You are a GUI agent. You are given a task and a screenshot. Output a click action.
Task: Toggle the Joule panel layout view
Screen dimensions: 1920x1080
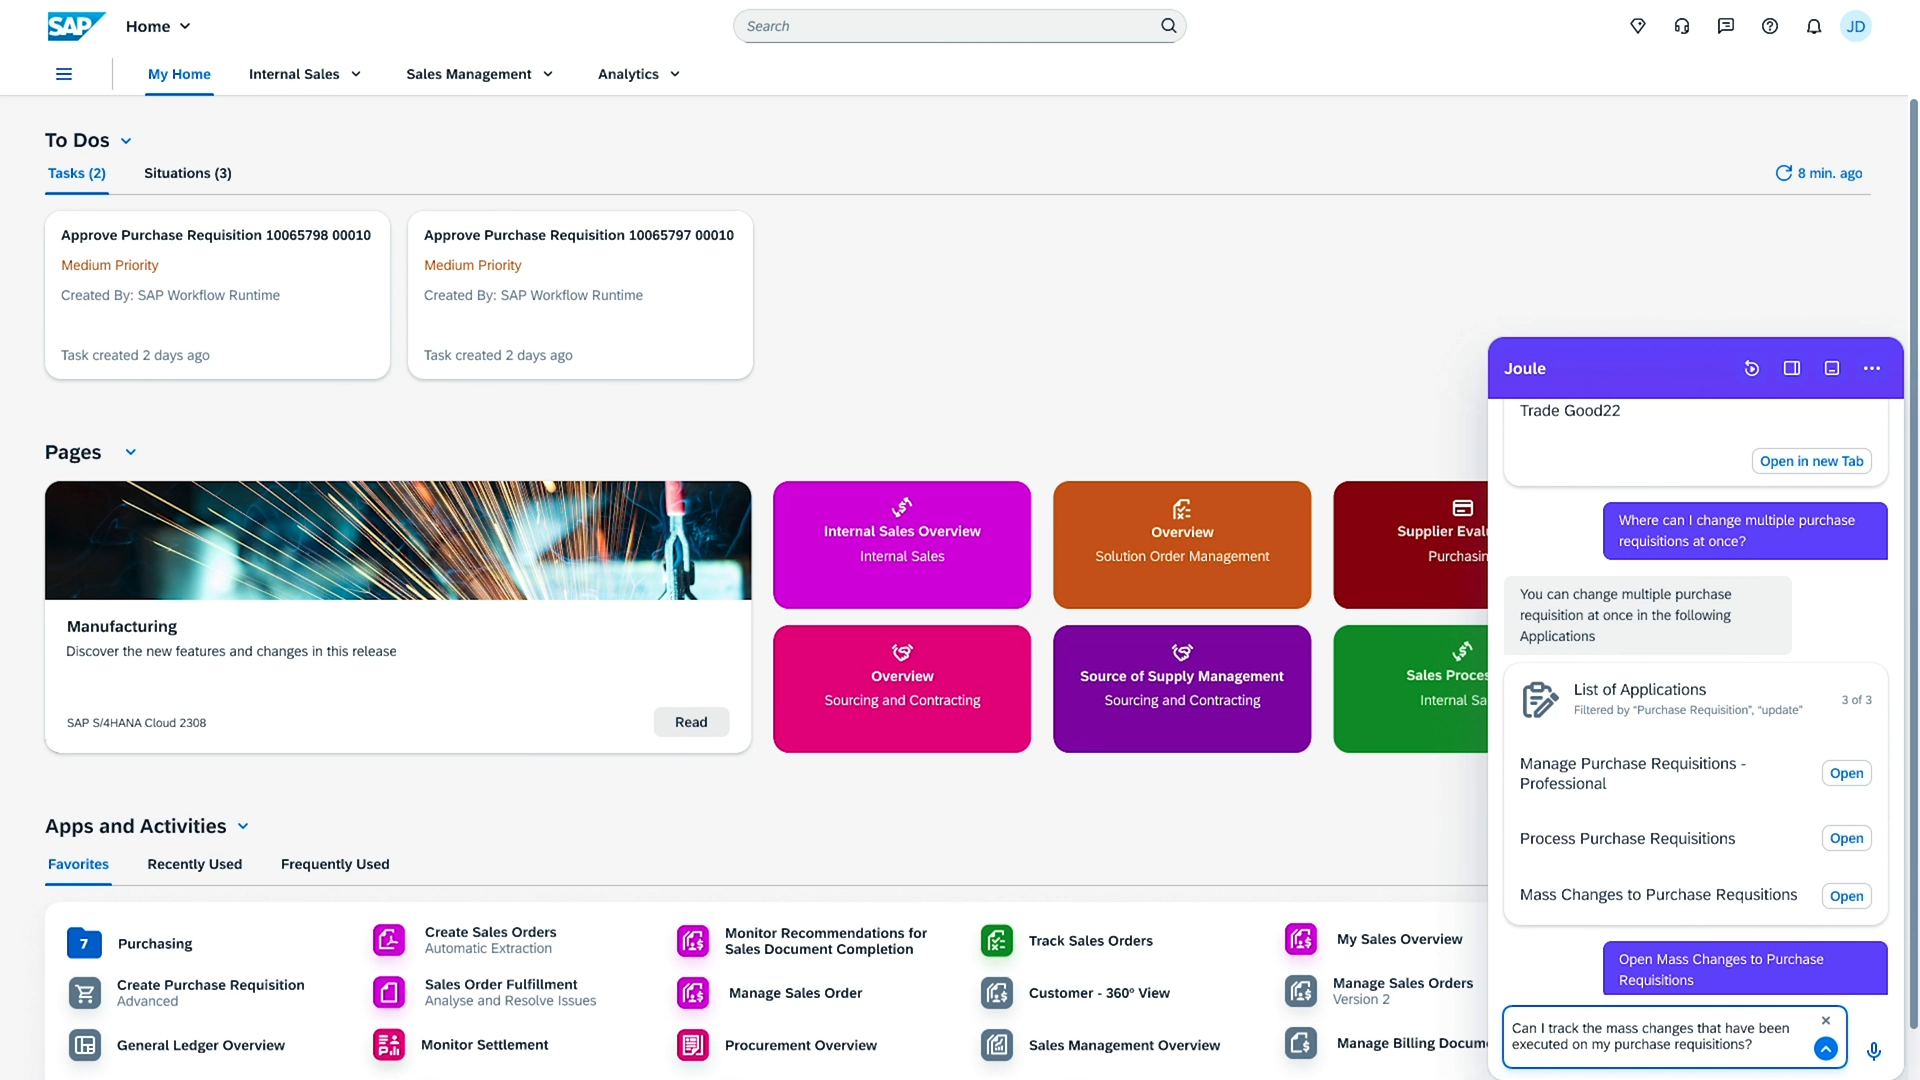point(1792,368)
